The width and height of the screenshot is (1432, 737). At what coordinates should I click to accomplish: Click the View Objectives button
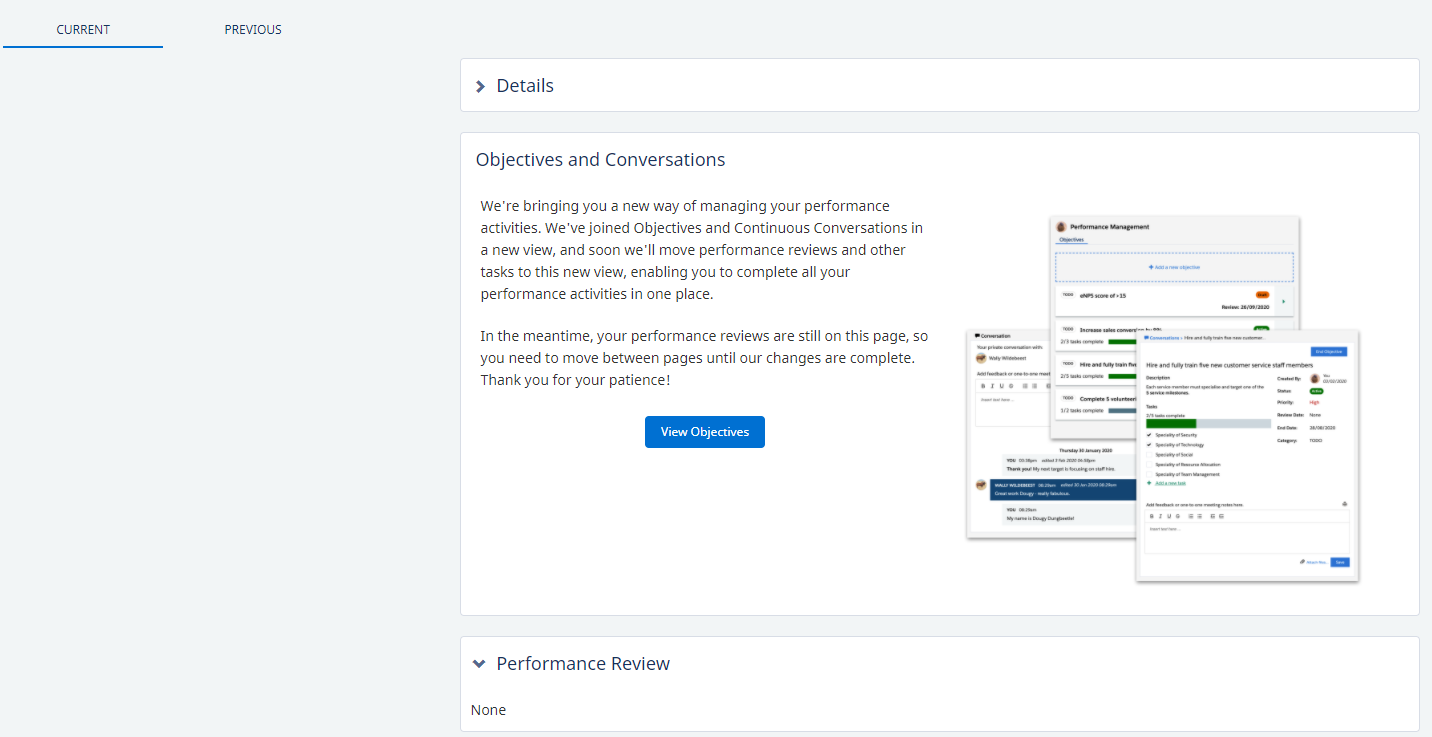coord(704,432)
